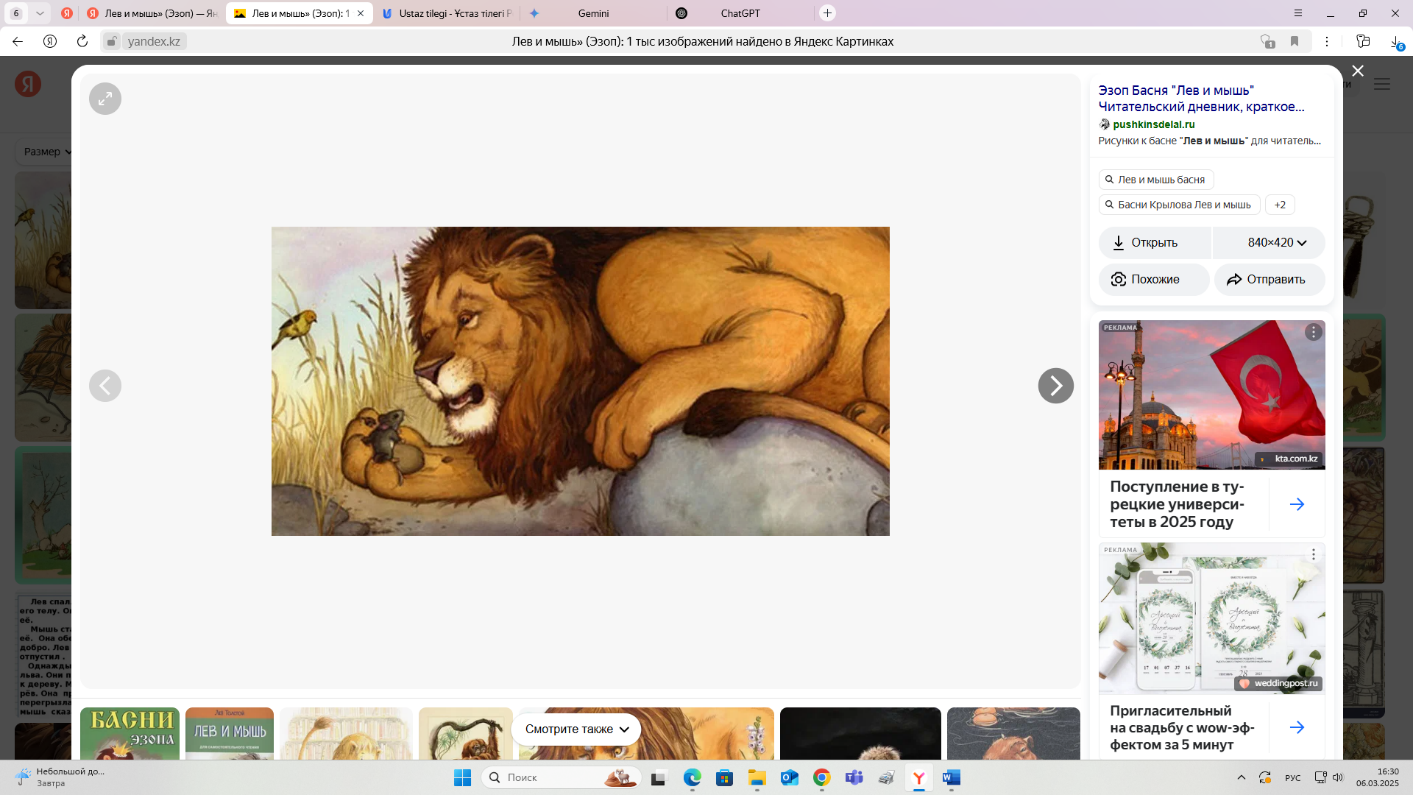Open the 840×420 image size dropdown
The image size is (1413, 795).
coord(1269,243)
